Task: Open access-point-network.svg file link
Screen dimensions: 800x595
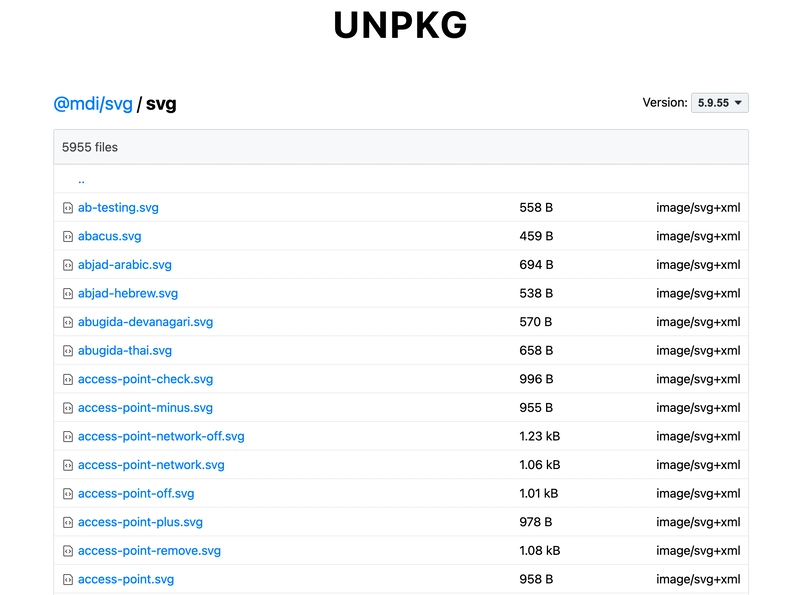Action: pos(151,465)
